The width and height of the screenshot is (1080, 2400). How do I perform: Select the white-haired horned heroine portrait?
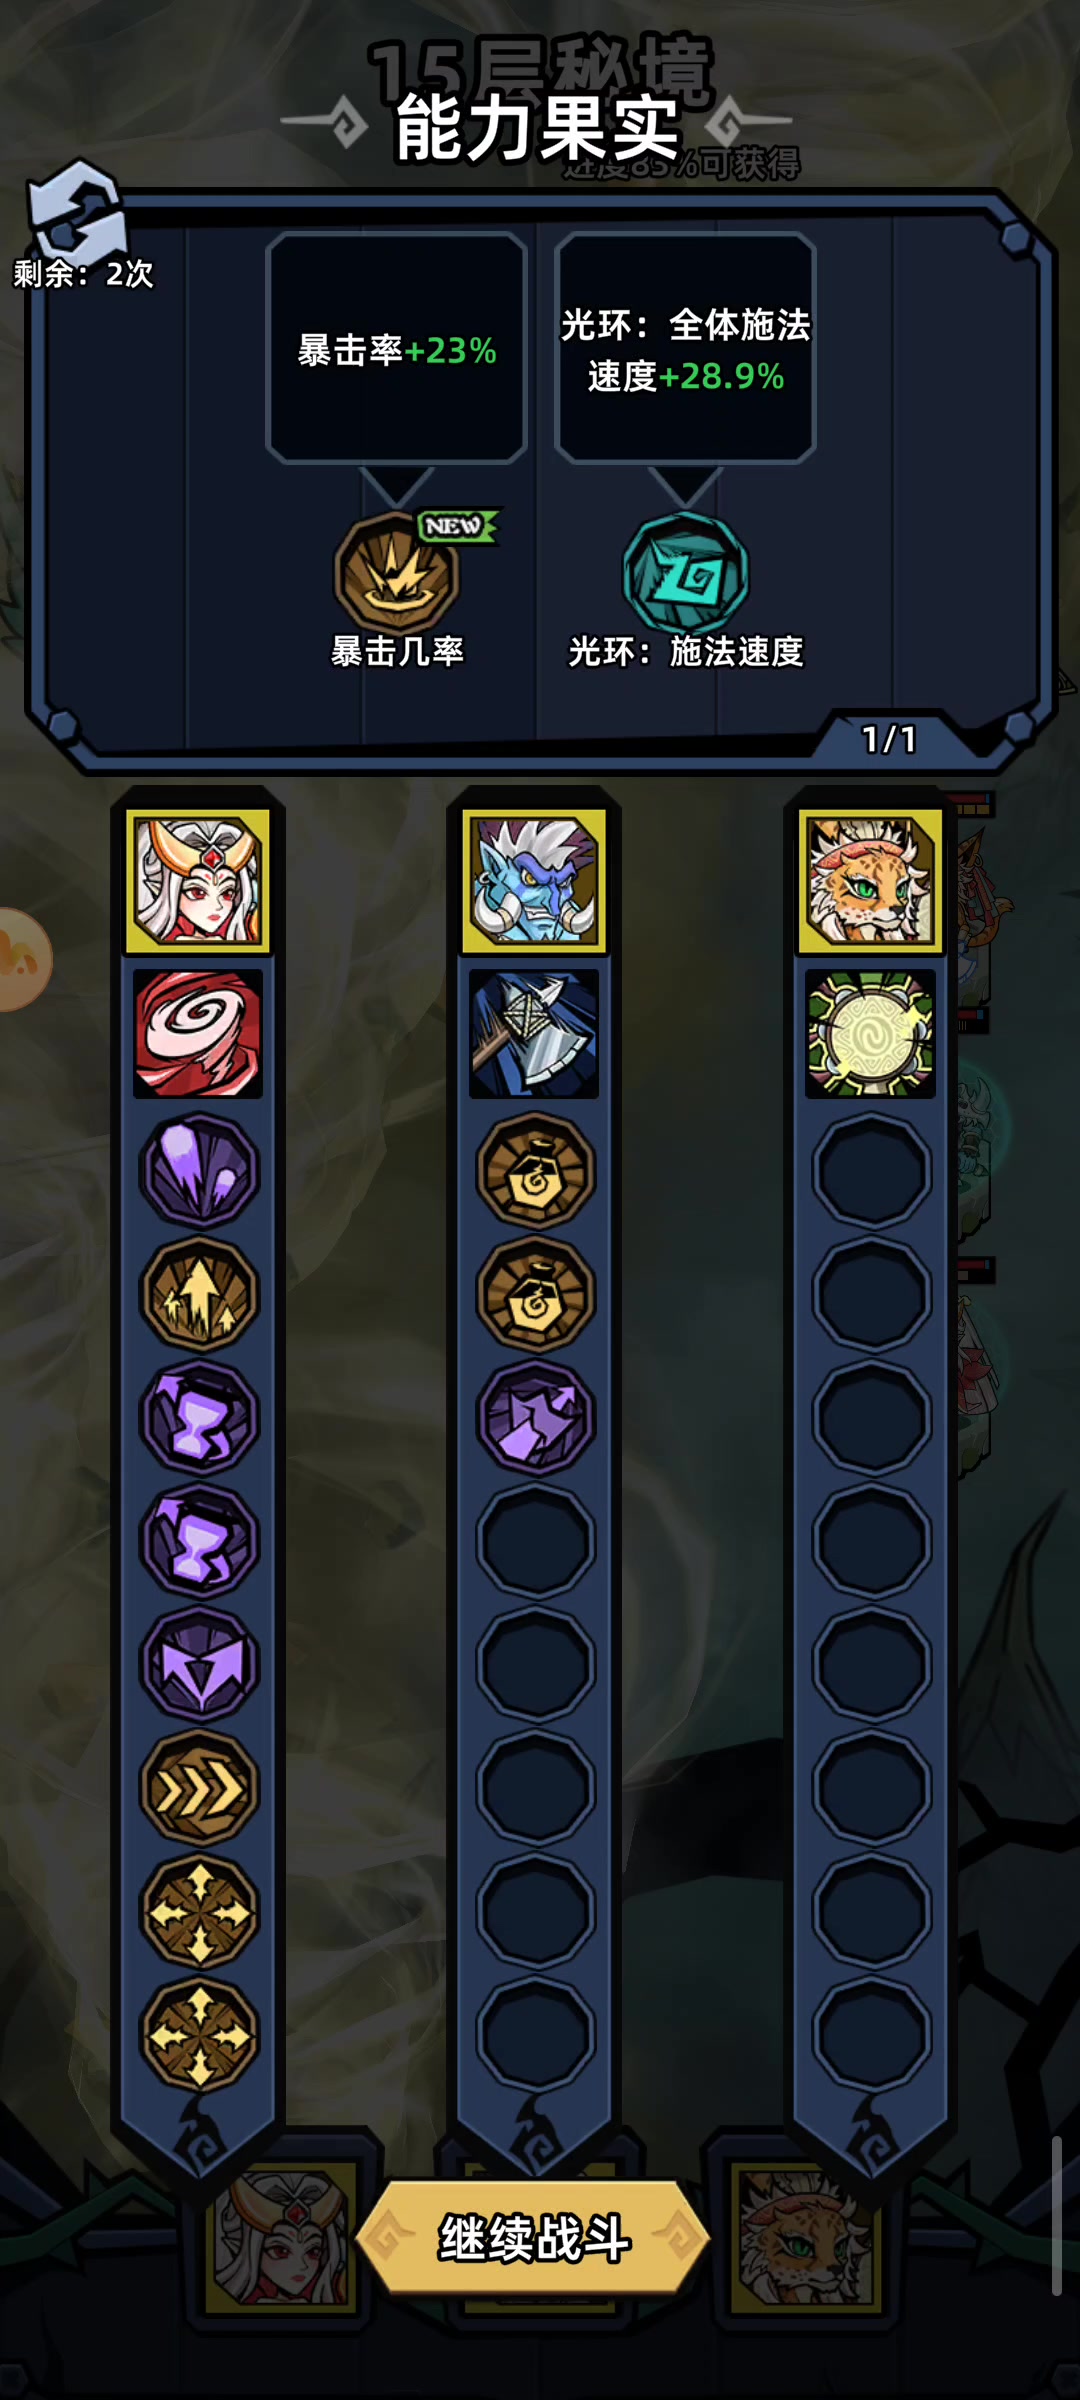198,881
